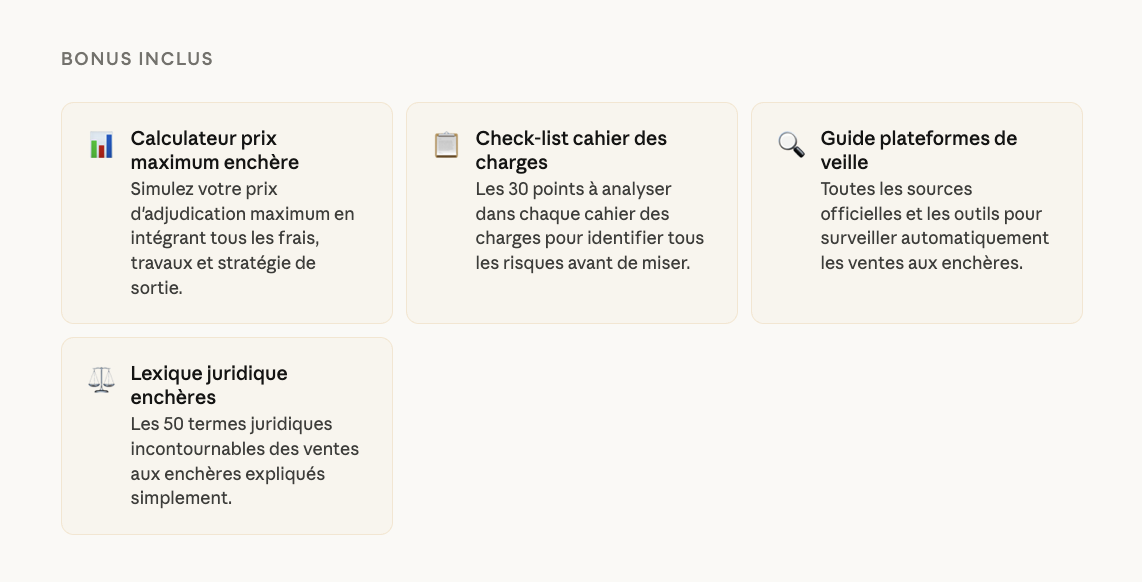The image size is (1142, 582).
Task: Open the 'Guide plateformes de veille' title
Action: tap(918, 150)
